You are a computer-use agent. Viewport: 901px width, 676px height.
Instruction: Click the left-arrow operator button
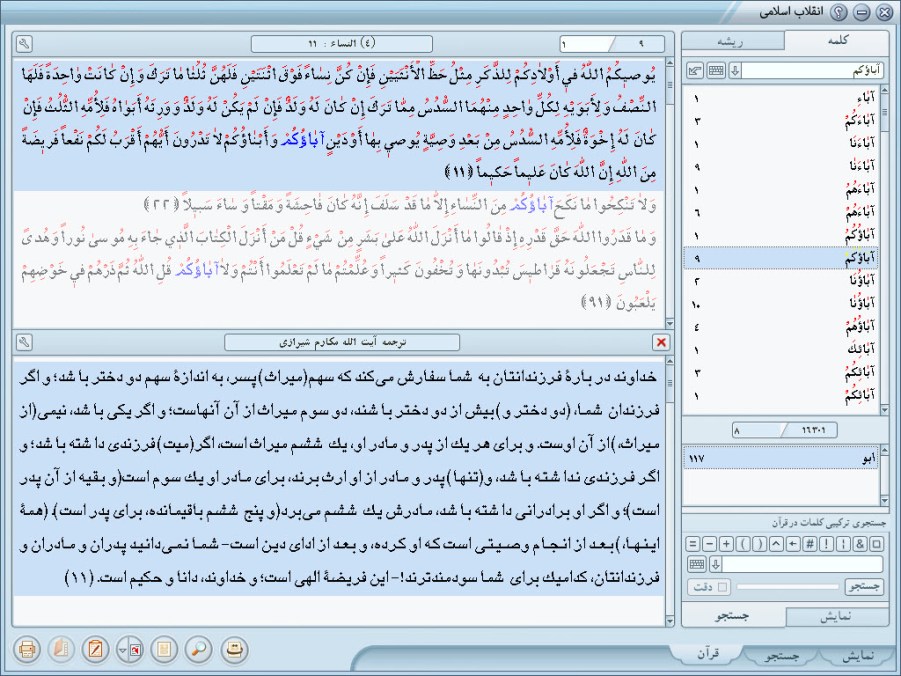coord(793,543)
